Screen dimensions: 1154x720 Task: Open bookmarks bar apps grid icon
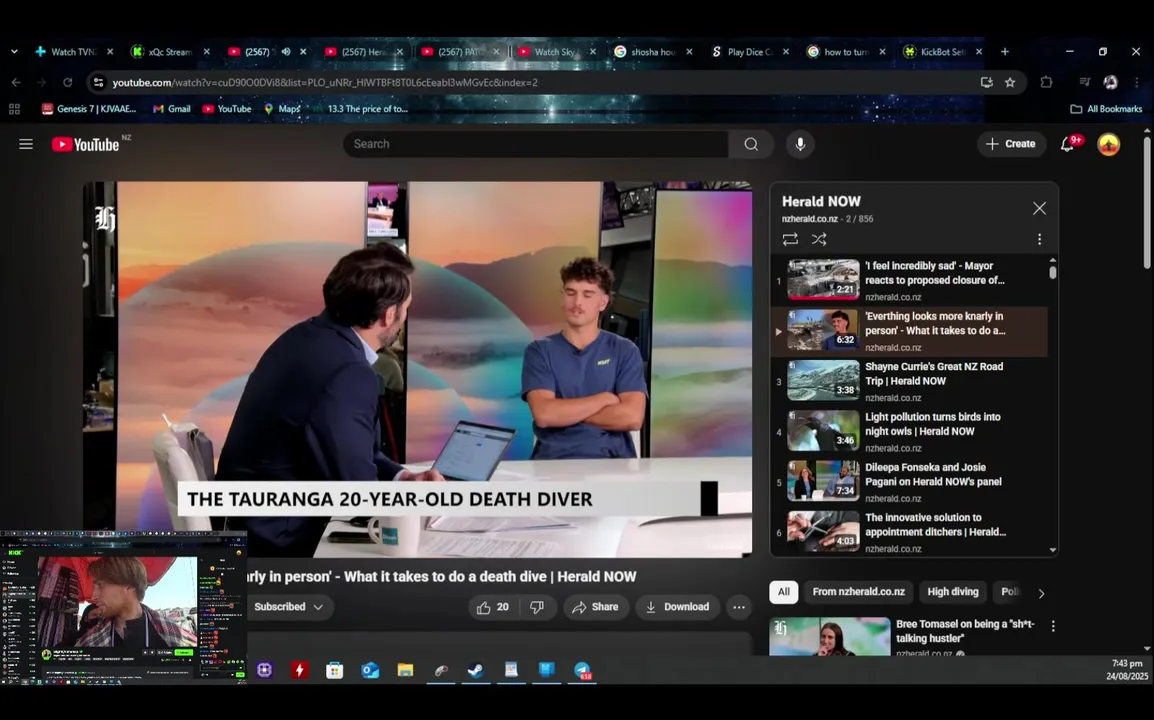pos(14,109)
